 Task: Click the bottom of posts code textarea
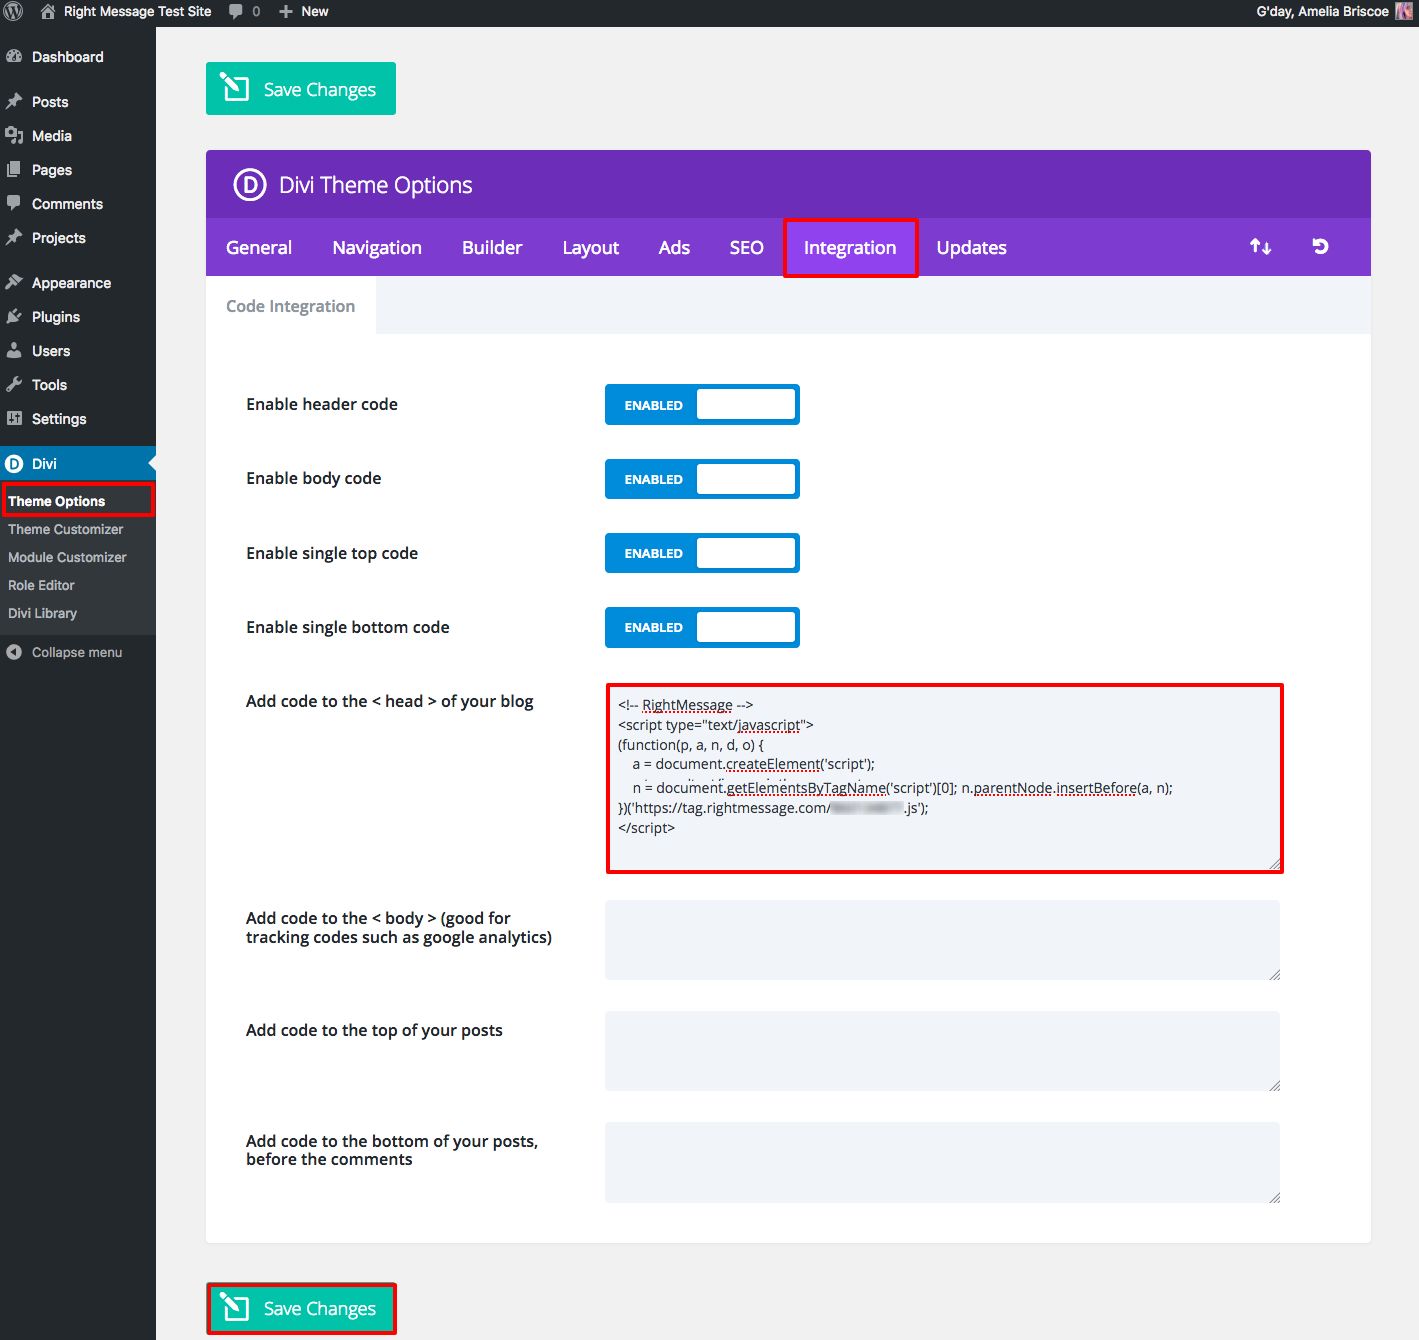(x=943, y=1162)
